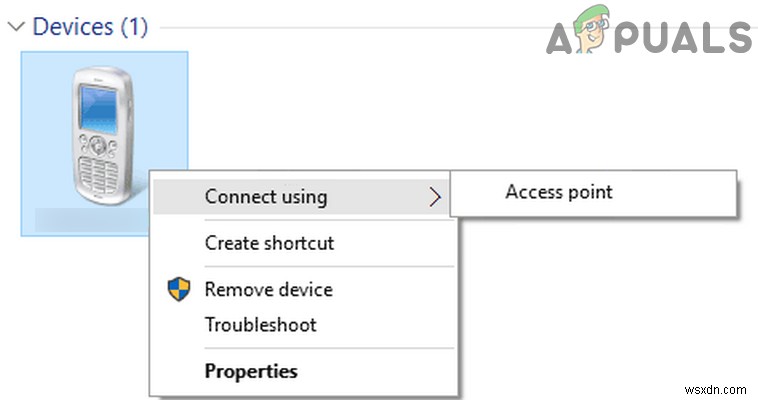Viewport: 758px width, 400px height.
Task: Collapse the Devices group chevron
Action: pyautogui.click(x=15, y=27)
